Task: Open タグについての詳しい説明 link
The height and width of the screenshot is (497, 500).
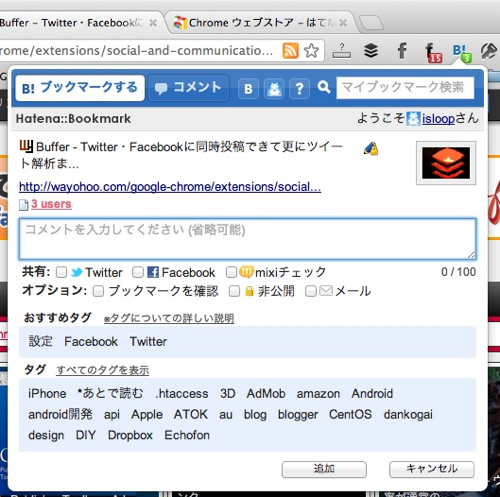Action: coord(169,319)
